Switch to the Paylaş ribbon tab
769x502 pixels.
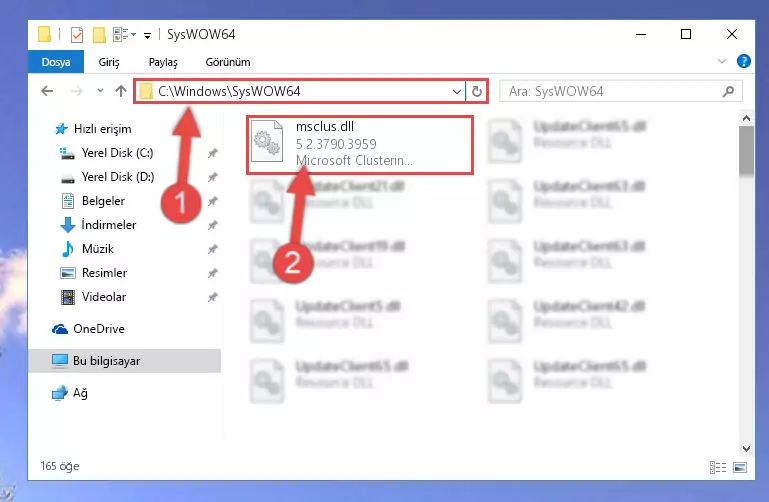pos(163,62)
